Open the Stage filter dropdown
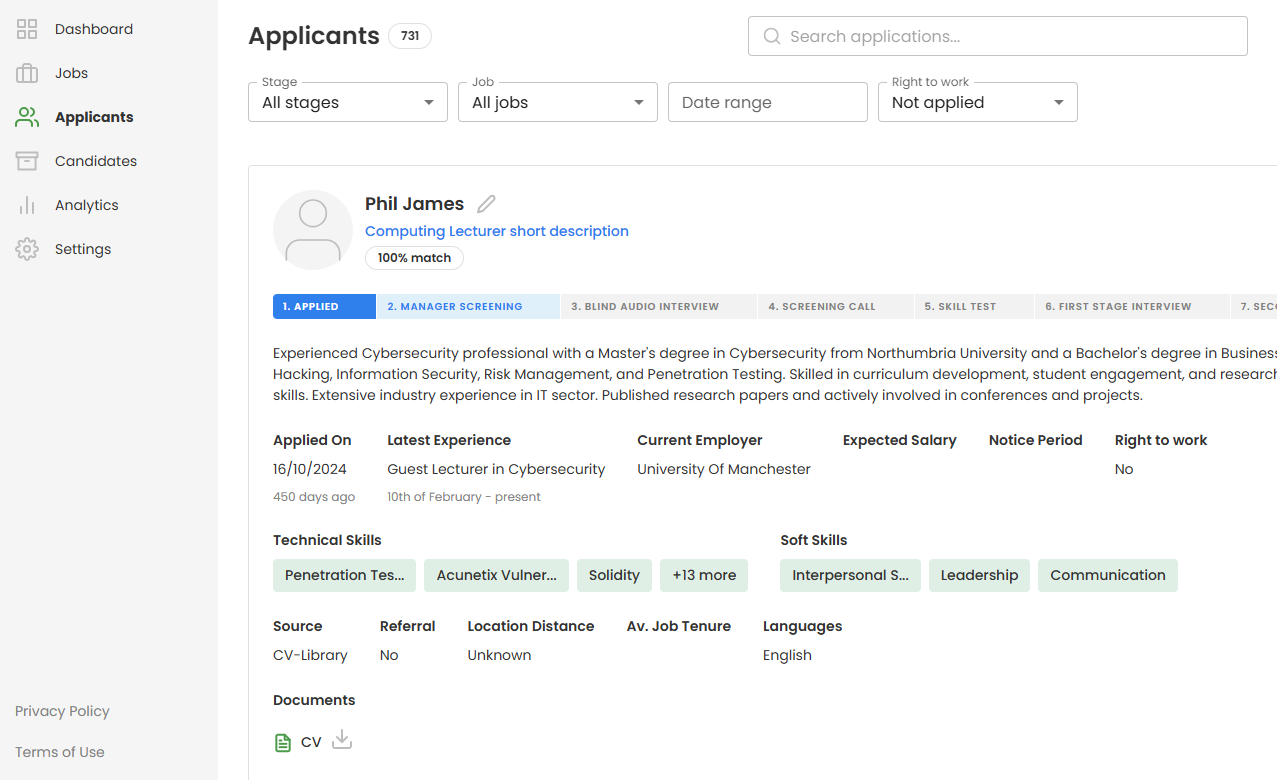1277x780 pixels. tap(347, 102)
